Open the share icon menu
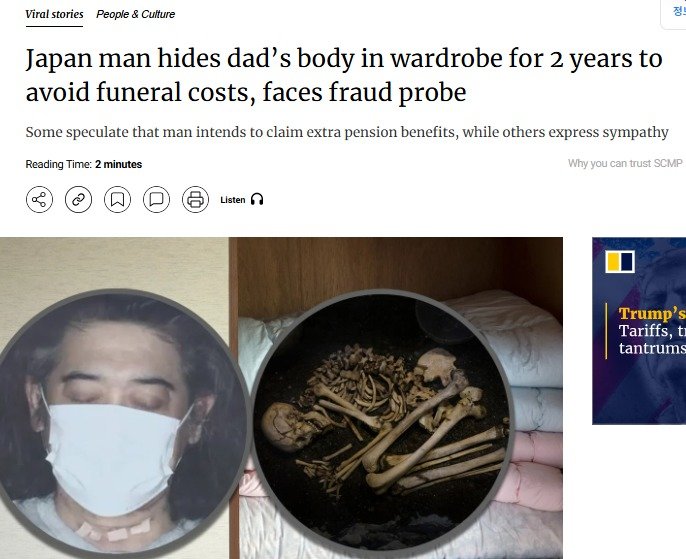 [39, 199]
